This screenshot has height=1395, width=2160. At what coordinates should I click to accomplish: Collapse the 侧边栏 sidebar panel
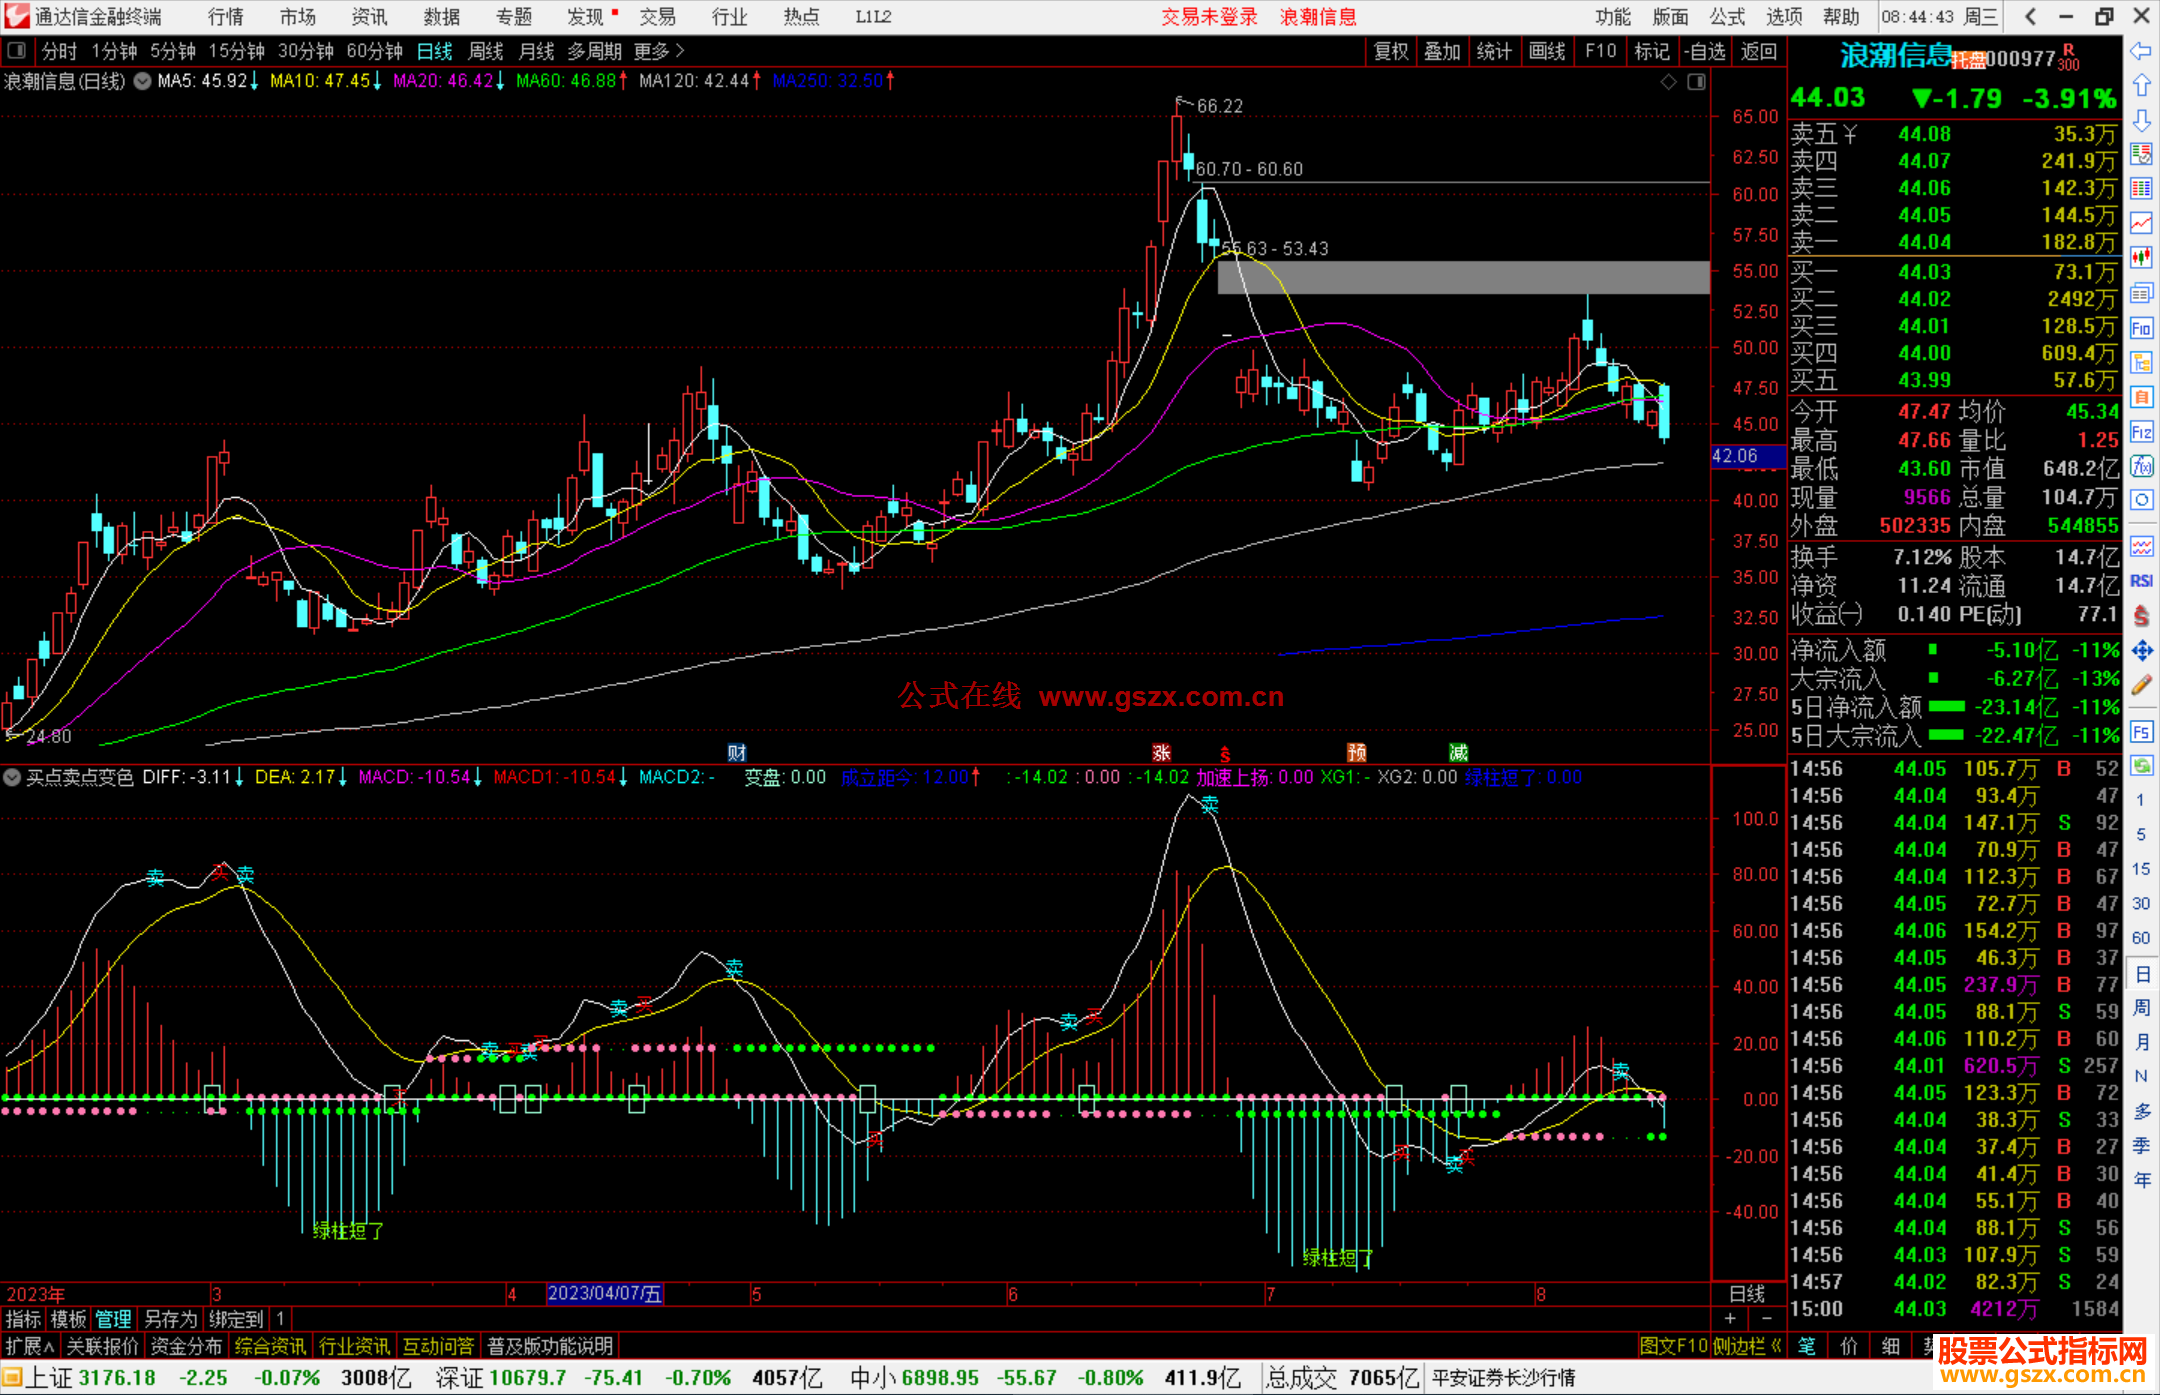(x=1747, y=1346)
